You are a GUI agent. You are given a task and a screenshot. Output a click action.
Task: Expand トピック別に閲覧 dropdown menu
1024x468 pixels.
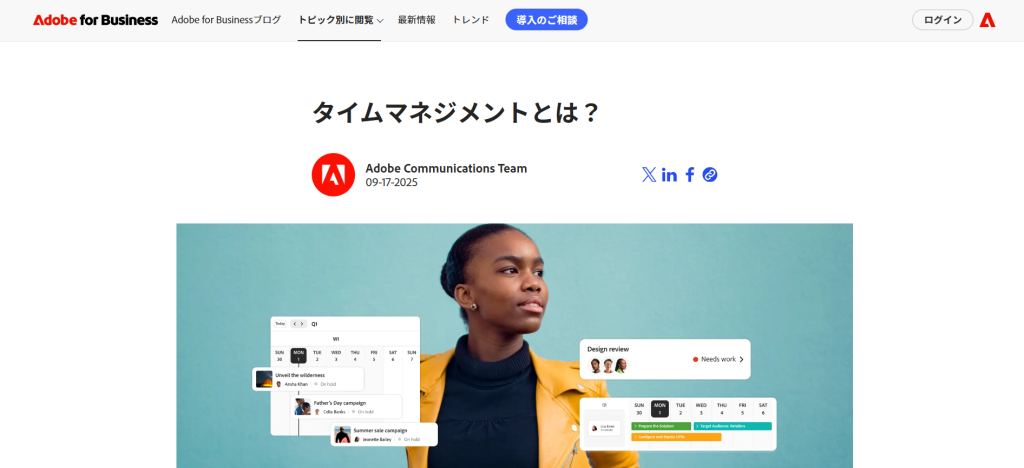coord(340,20)
